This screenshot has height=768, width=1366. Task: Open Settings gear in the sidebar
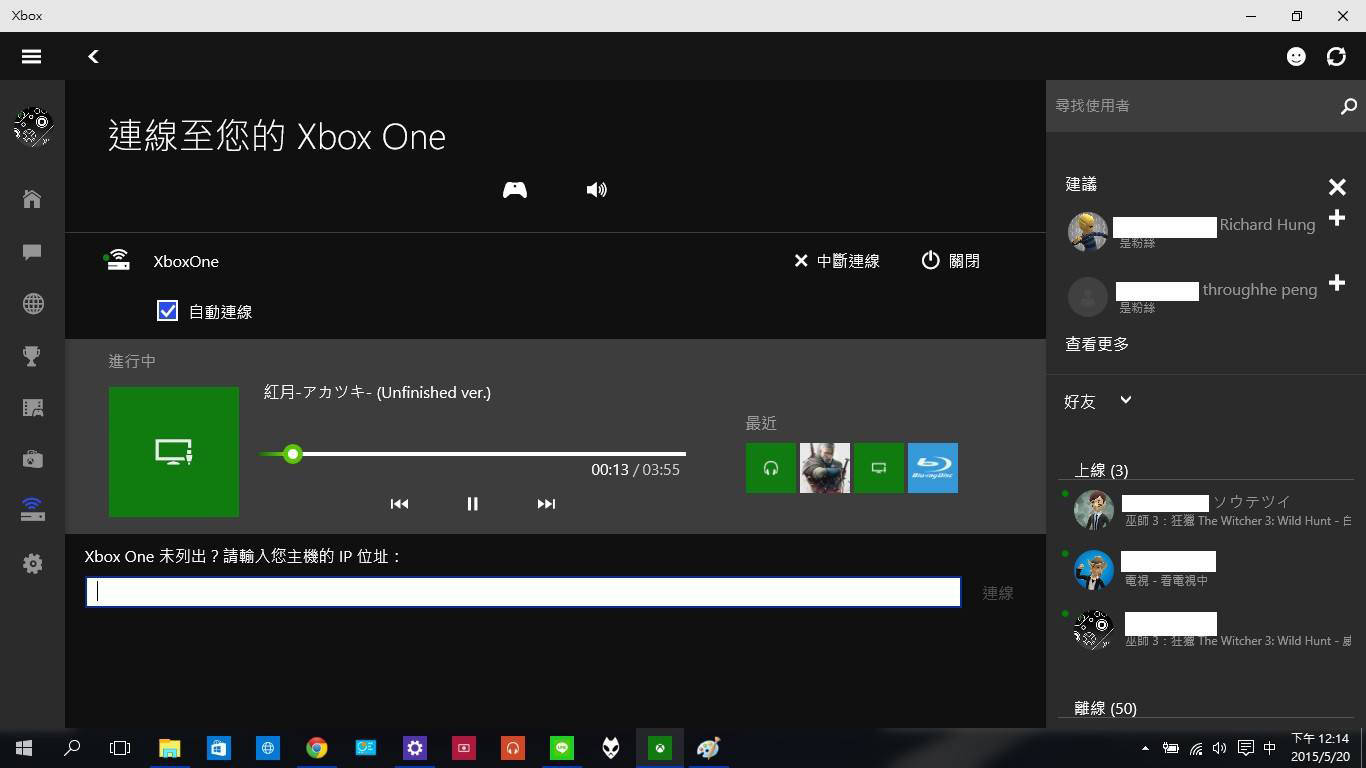[32, 564]
